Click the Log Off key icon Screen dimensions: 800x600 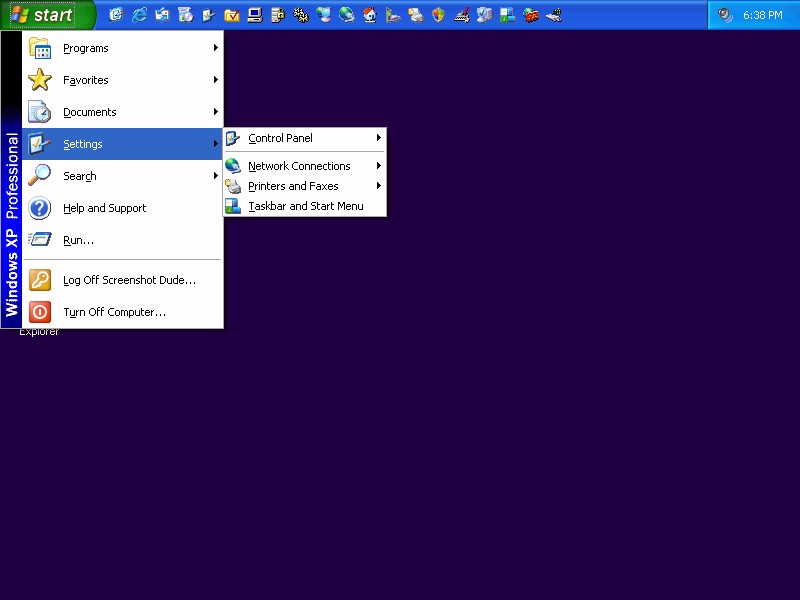coord(39,280)
